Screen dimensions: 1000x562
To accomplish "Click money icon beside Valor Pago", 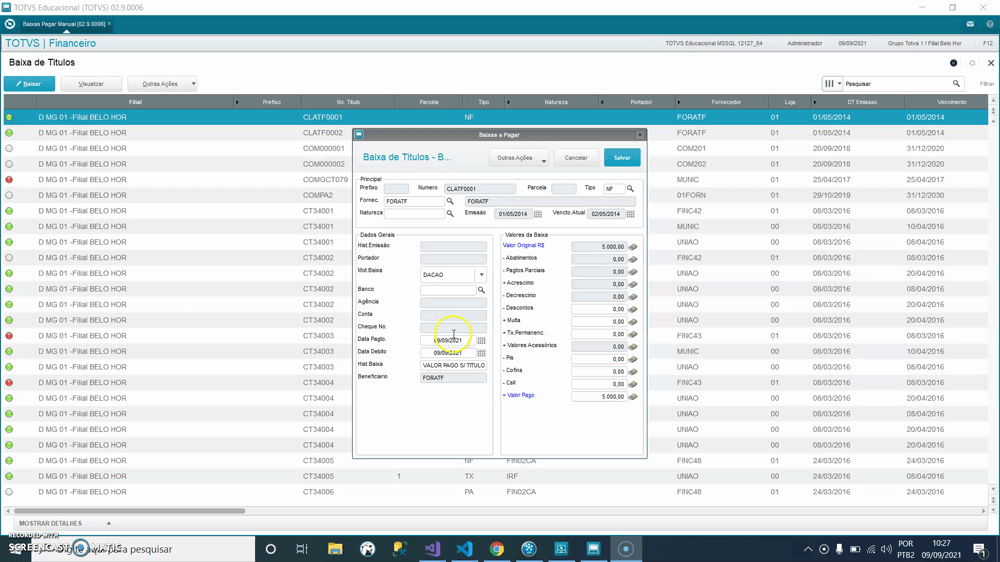I will [633, 397].
